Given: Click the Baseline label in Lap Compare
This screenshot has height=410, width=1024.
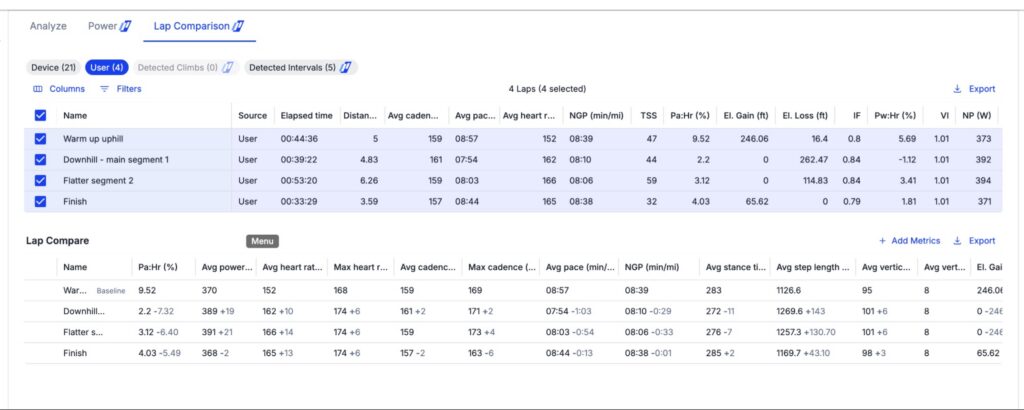Looking at the screenshot, I should point(110,291).
